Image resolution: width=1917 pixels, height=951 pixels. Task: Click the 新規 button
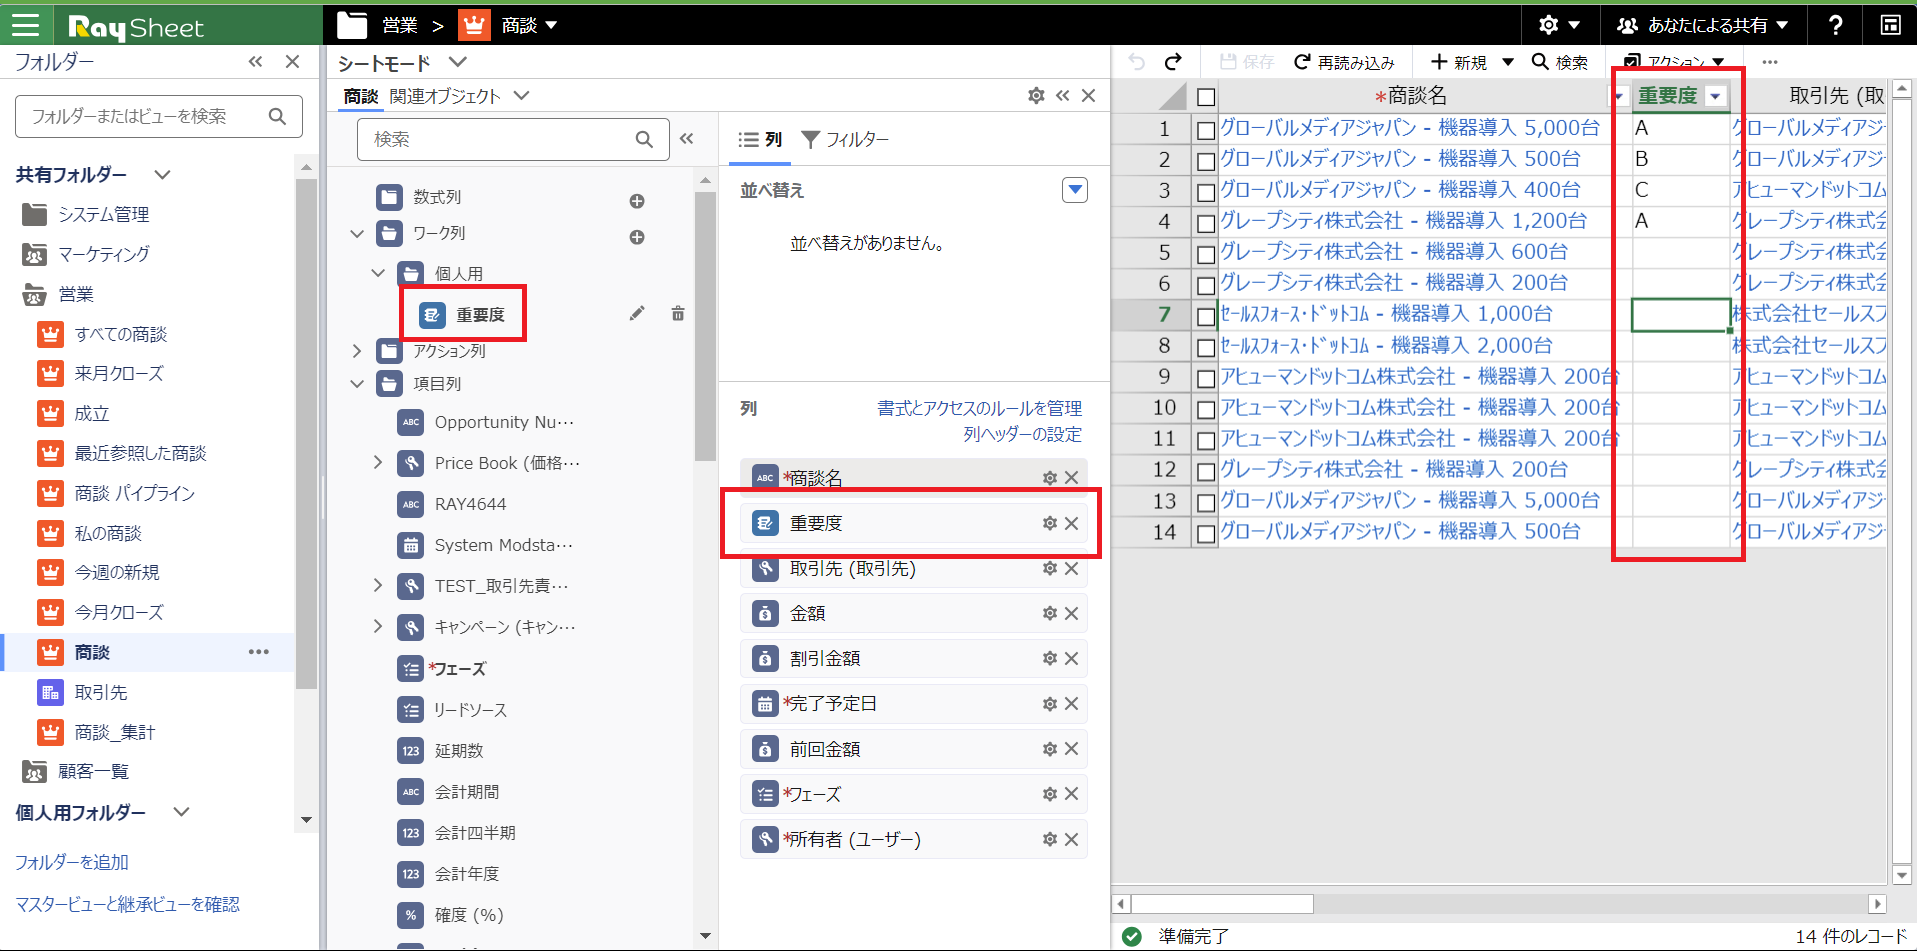click(x=1459, y=62)
